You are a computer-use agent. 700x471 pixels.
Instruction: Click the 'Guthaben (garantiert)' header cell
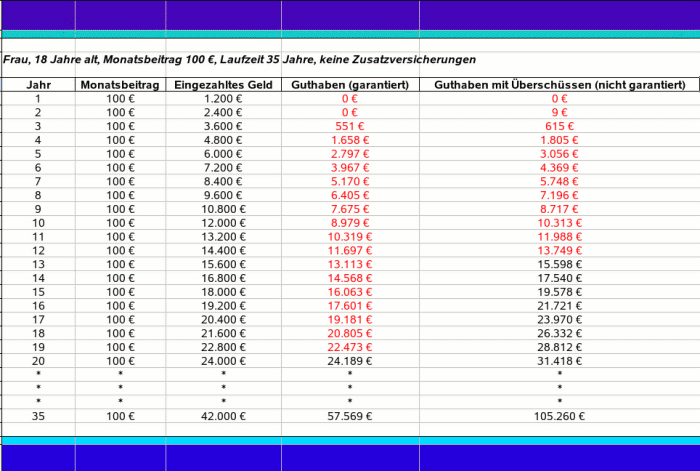pos(350,85)
